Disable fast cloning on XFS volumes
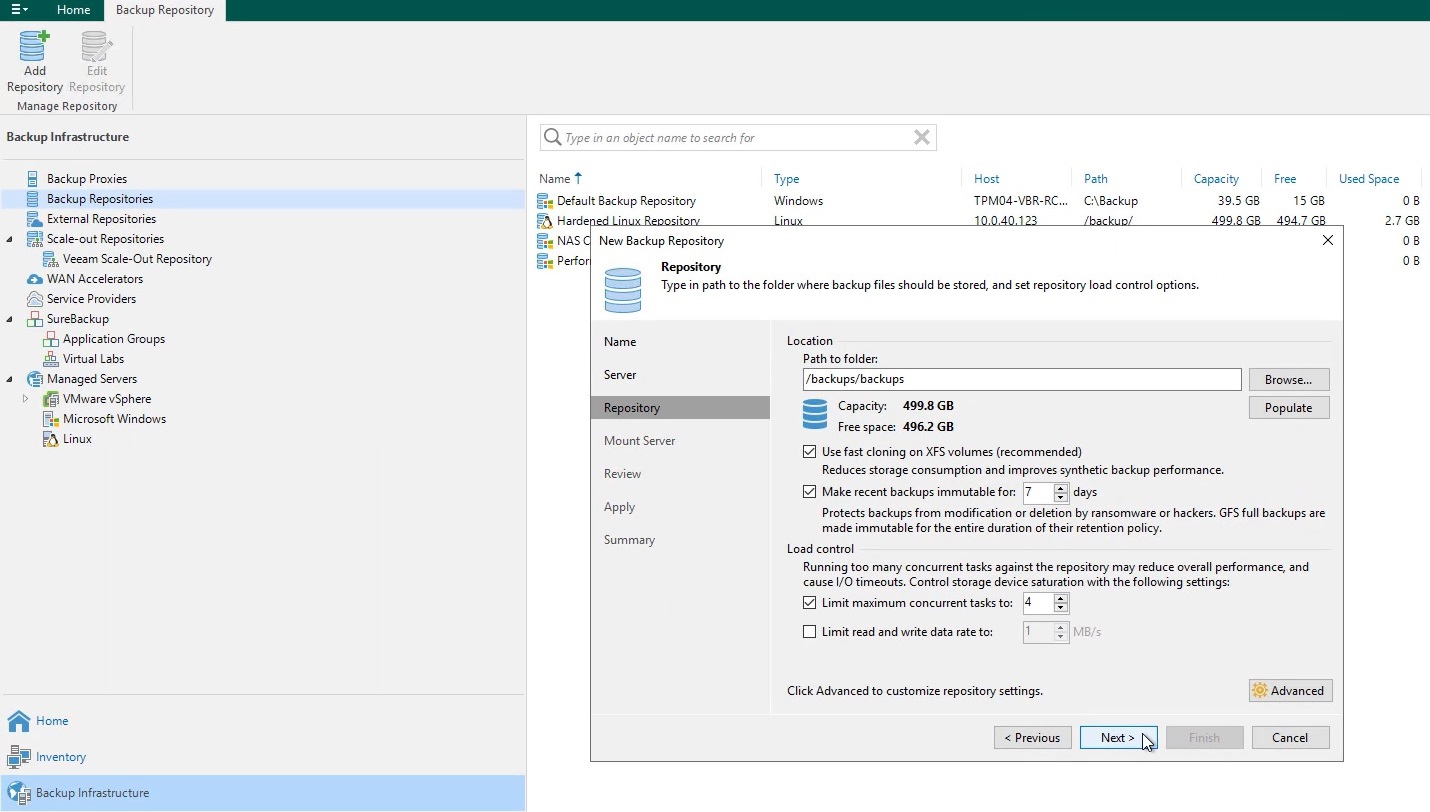This screenshot has height=812, width=1430. (x=810, y=452)
